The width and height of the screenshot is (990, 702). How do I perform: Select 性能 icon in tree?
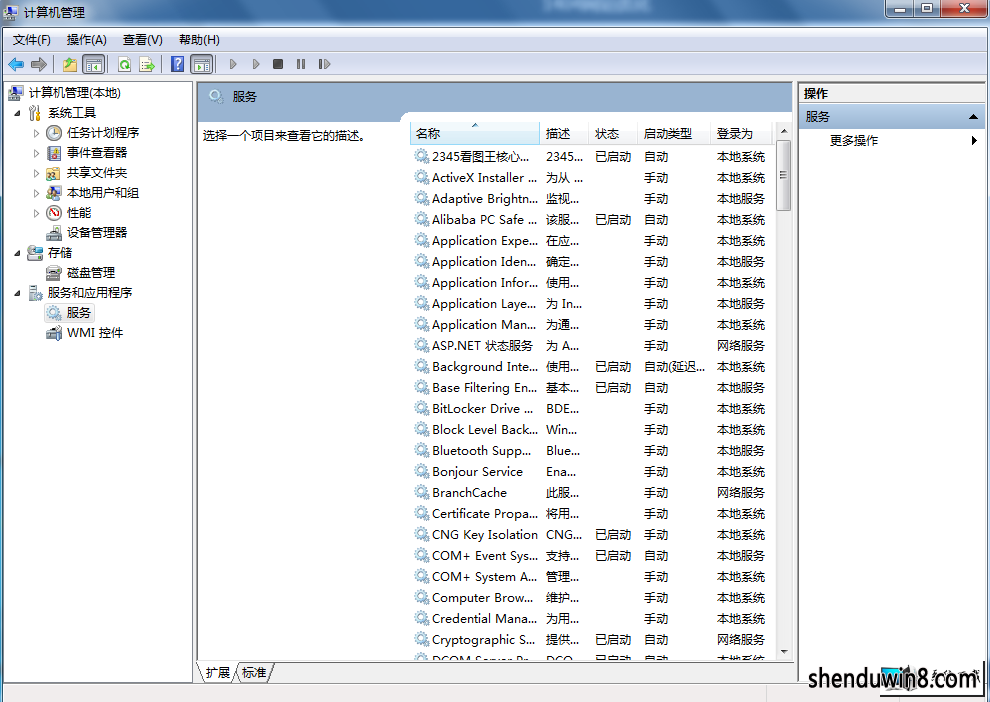[54, 213]
